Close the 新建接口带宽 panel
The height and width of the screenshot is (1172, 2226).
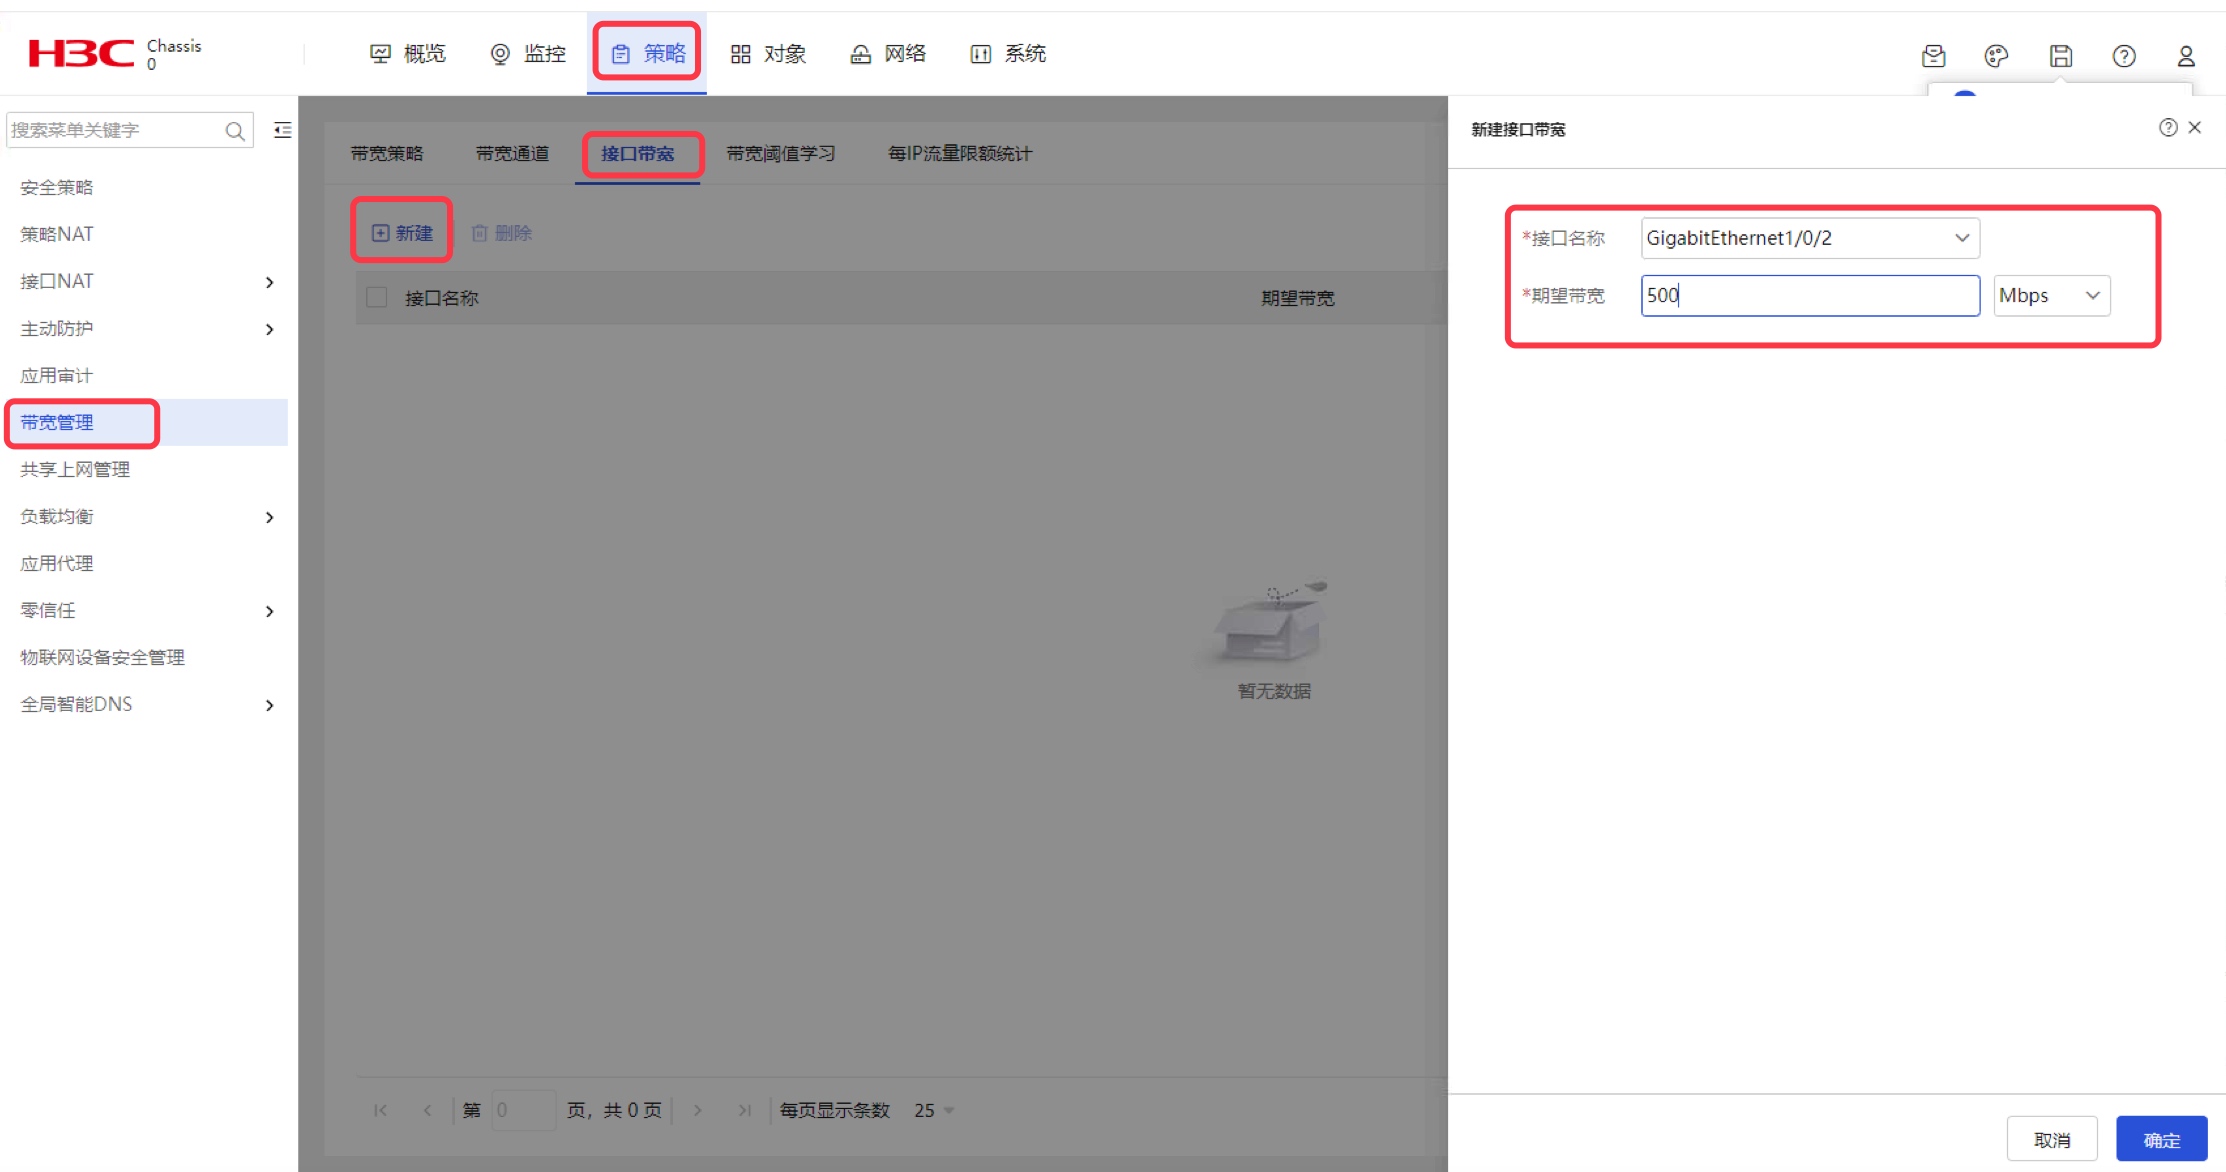tap(2195, 127)
